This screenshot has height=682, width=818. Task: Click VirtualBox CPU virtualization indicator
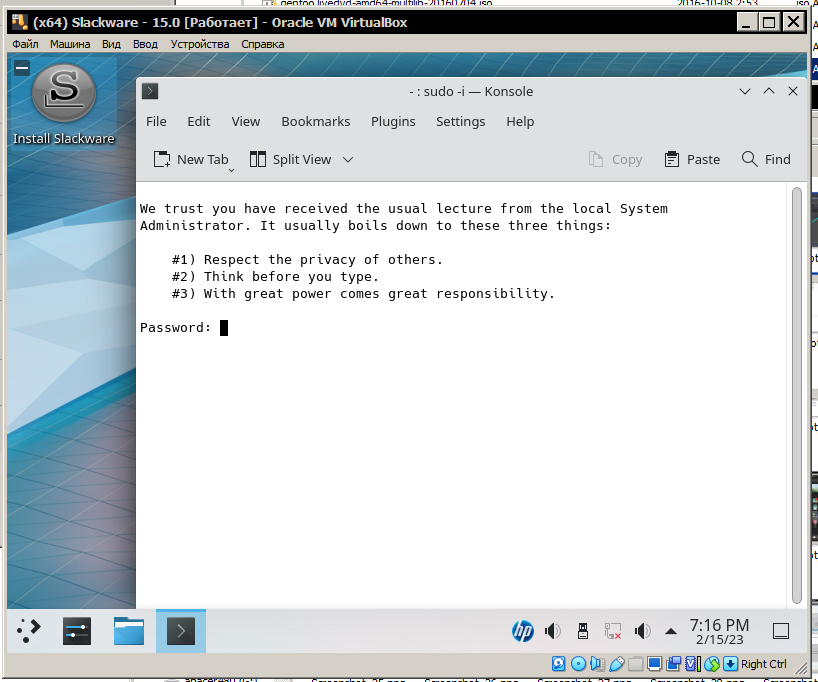[692, 664]
